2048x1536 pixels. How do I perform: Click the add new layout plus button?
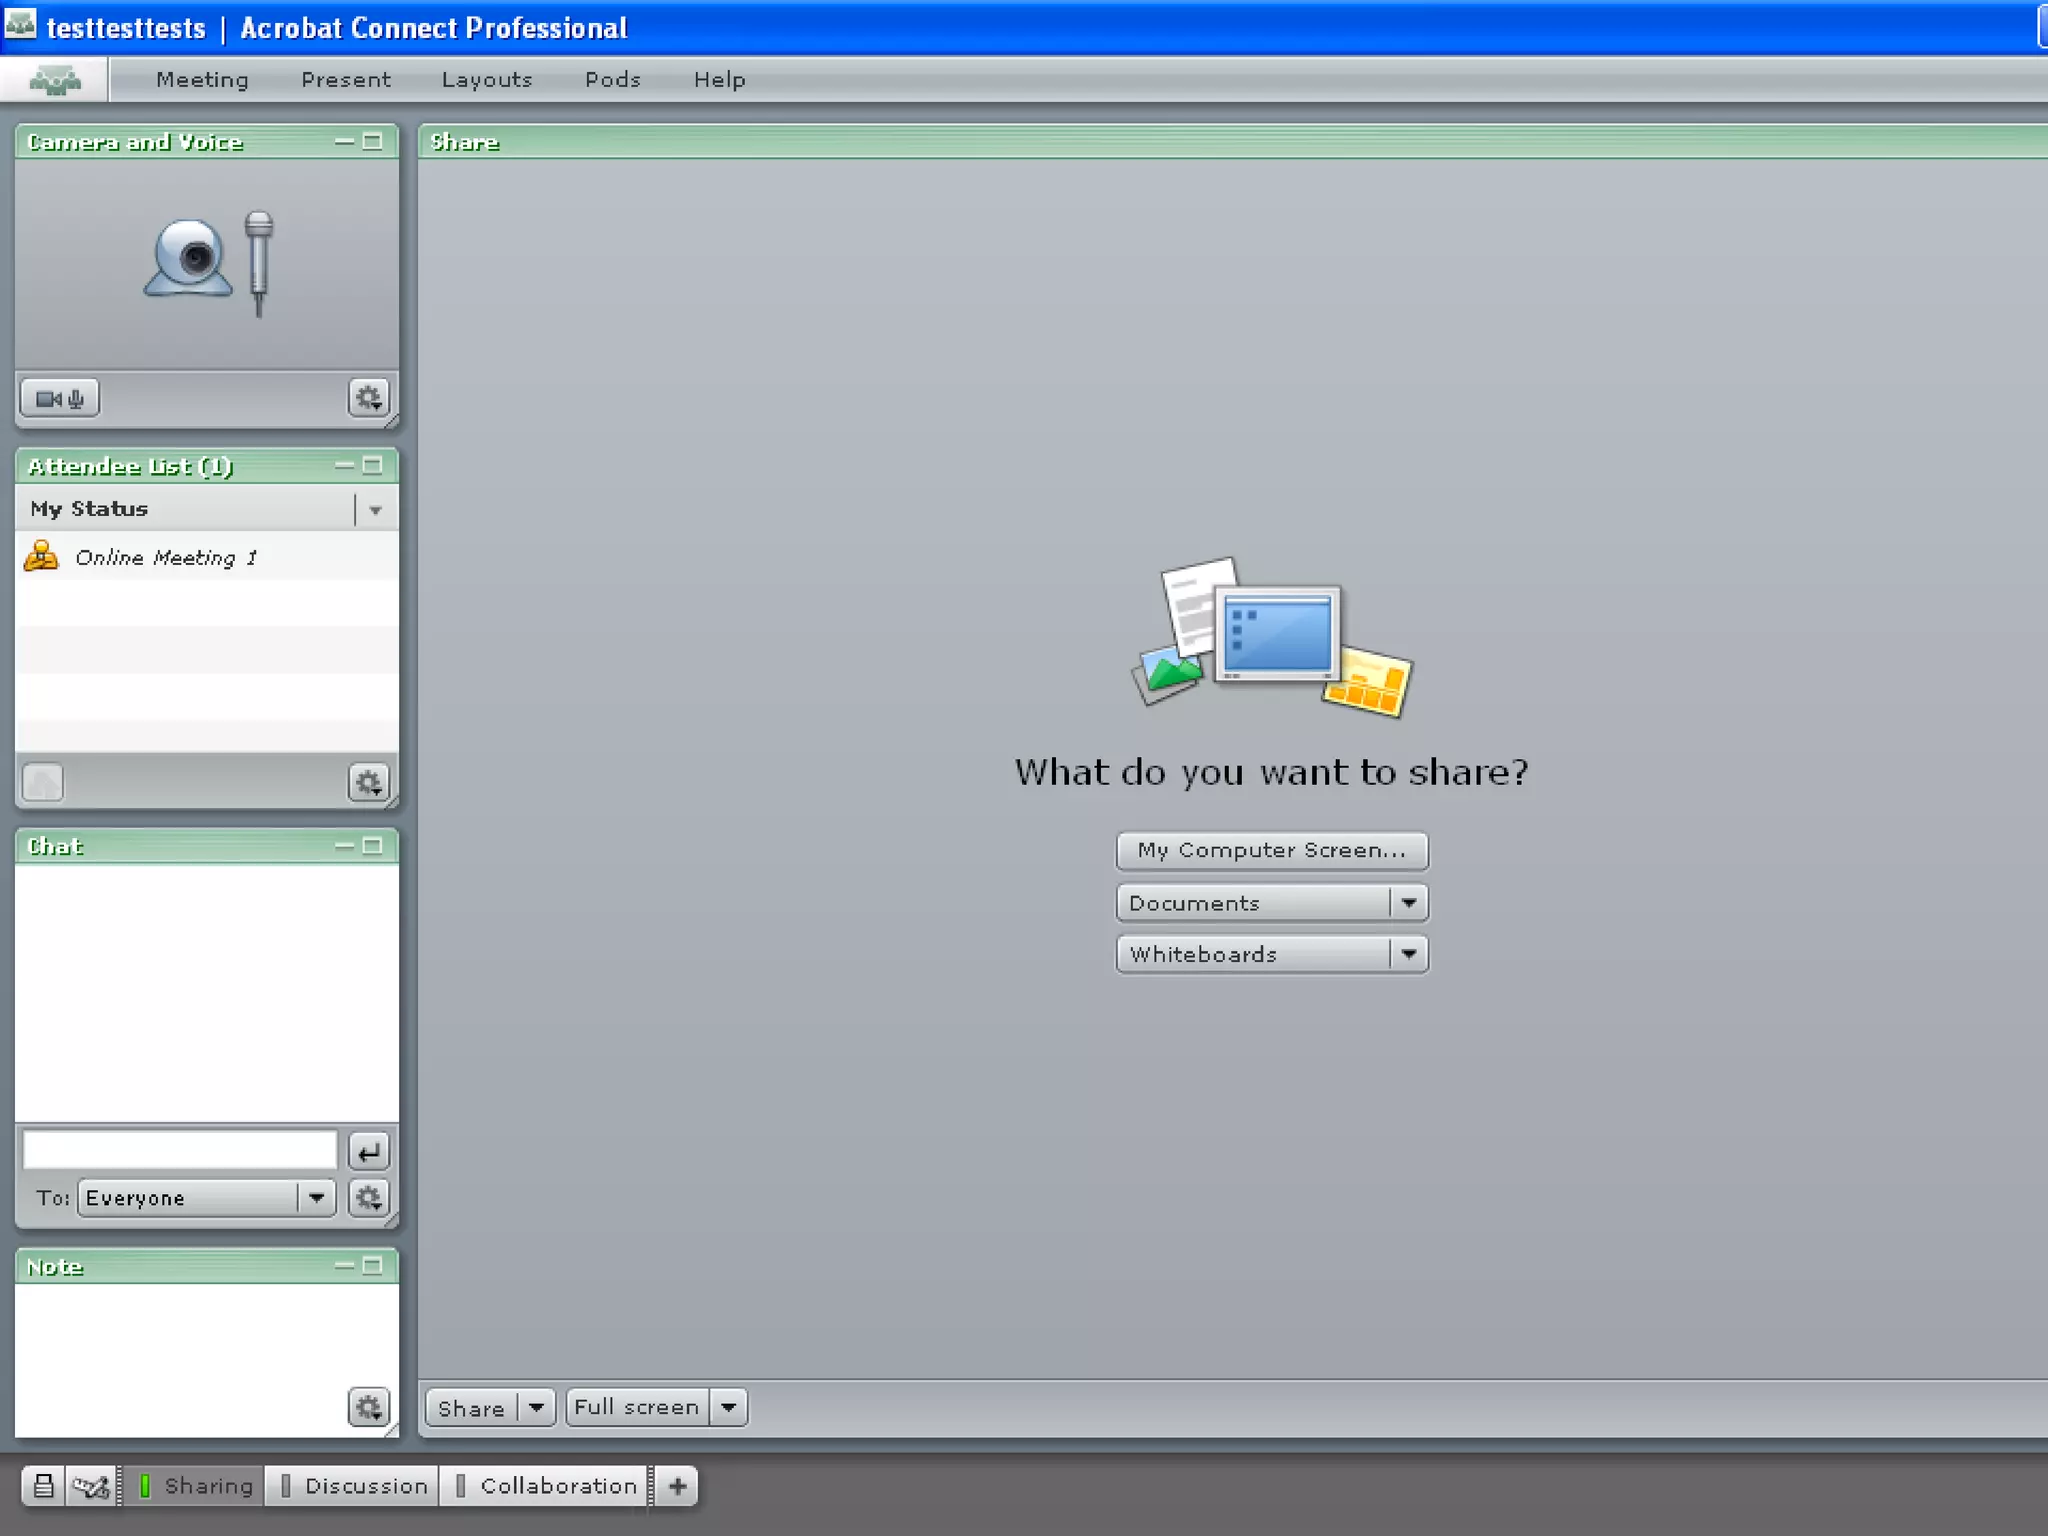677,1486
